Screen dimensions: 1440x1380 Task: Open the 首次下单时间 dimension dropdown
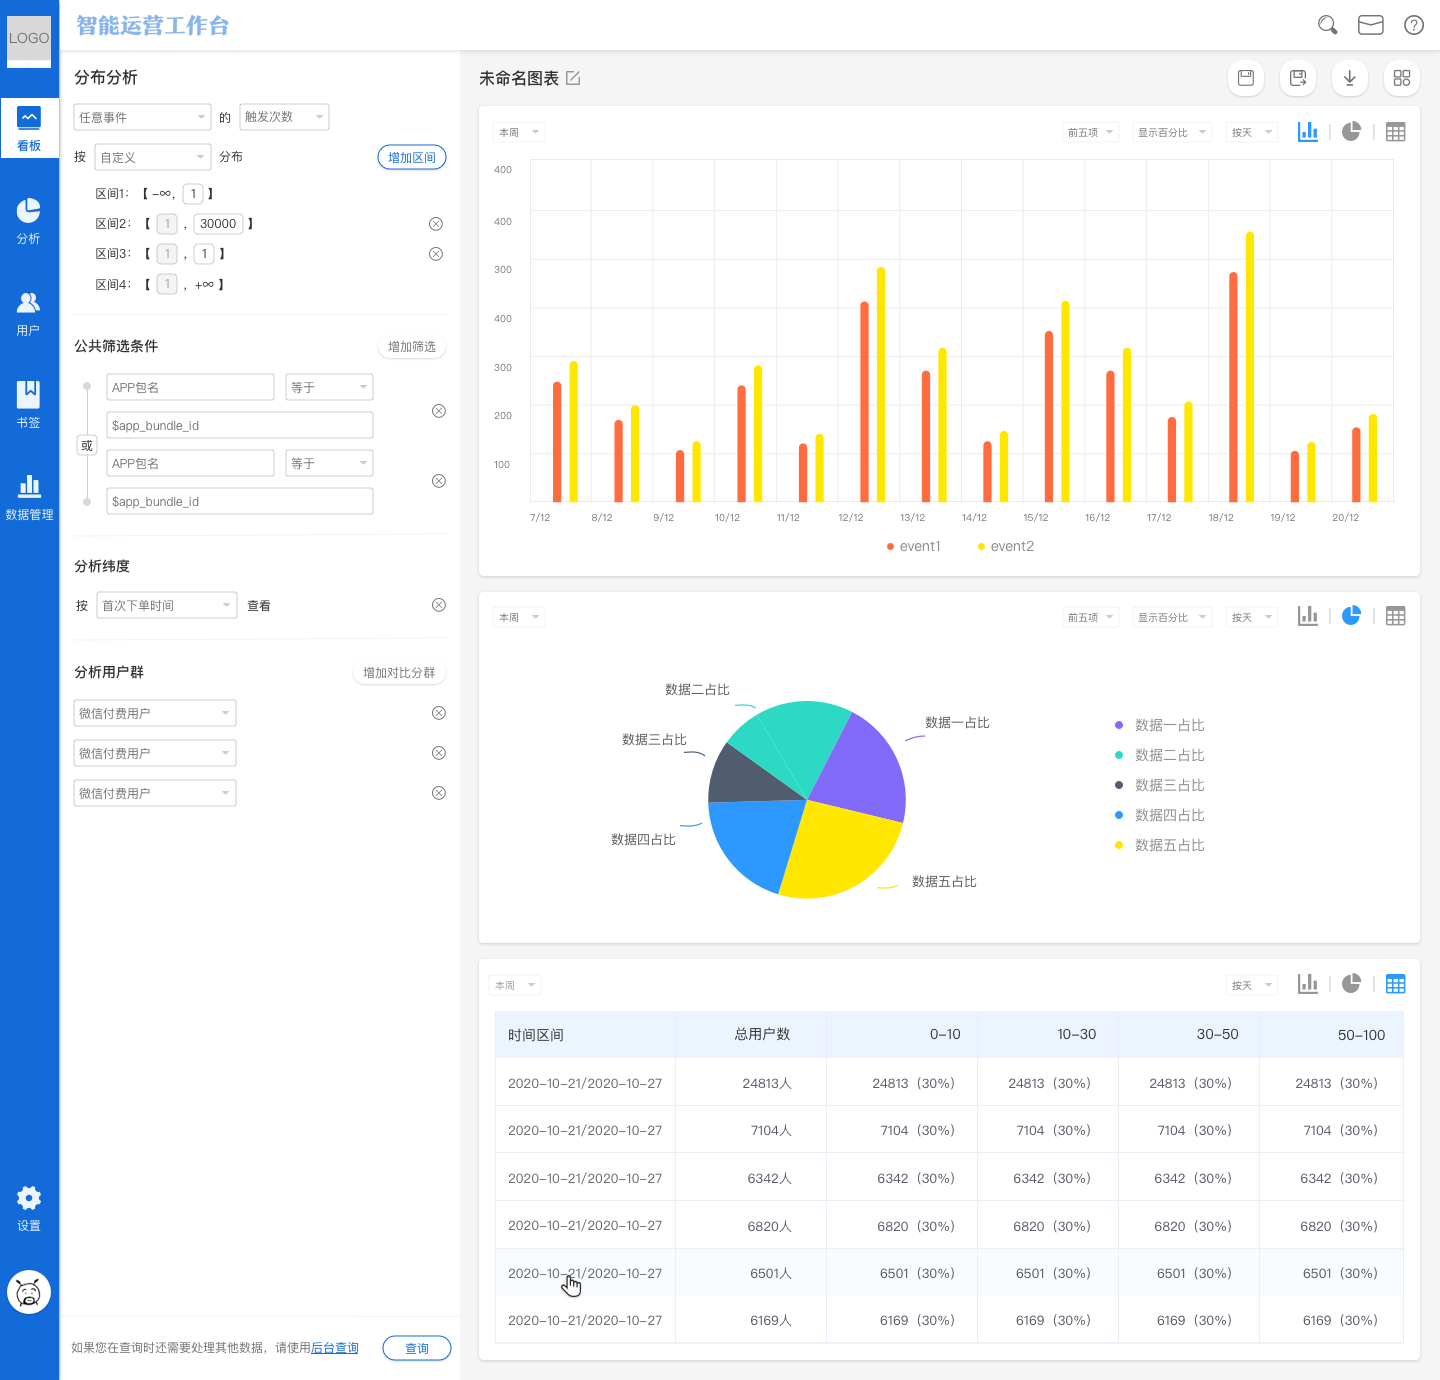[x=166, y=605]
